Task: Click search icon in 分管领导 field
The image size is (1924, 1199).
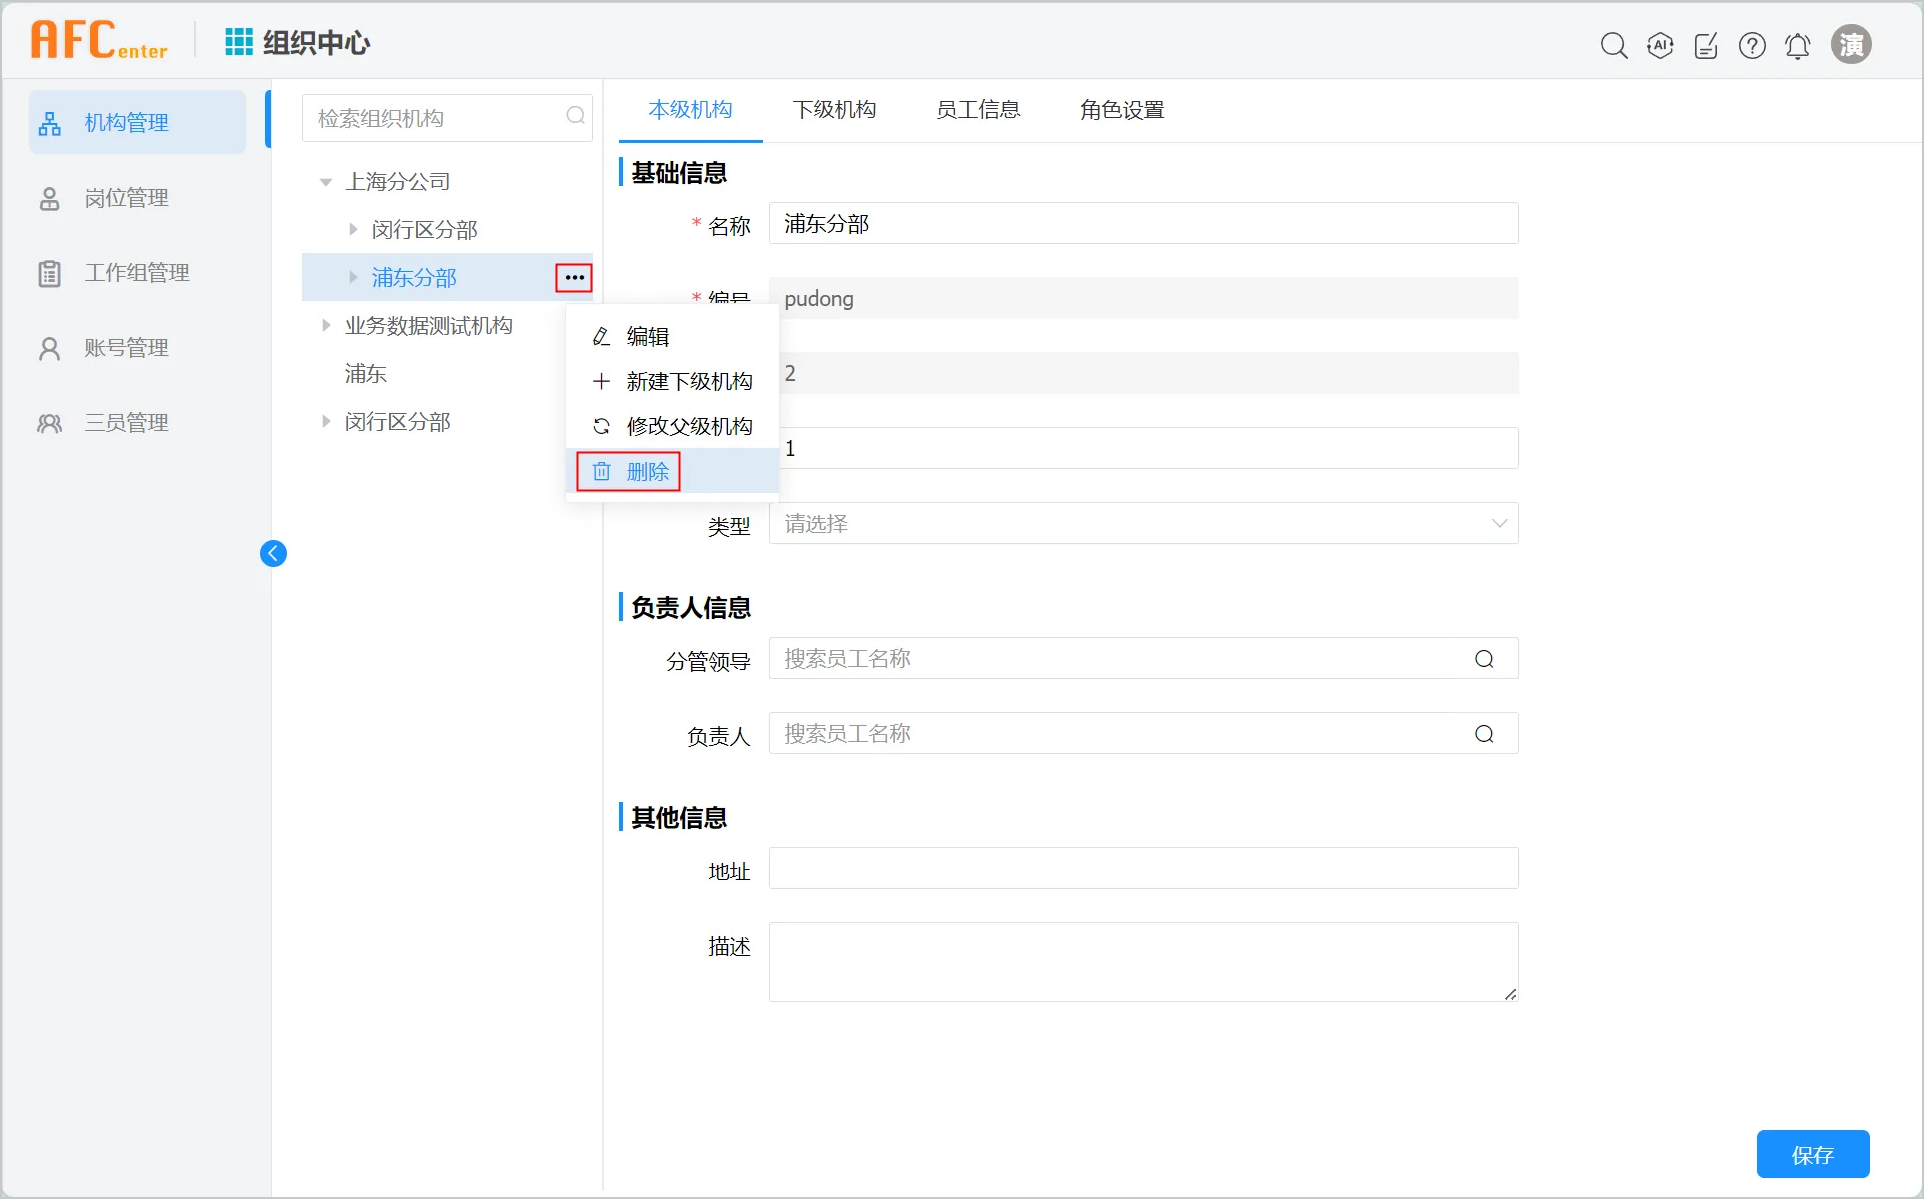Action: click(1484, 659)
